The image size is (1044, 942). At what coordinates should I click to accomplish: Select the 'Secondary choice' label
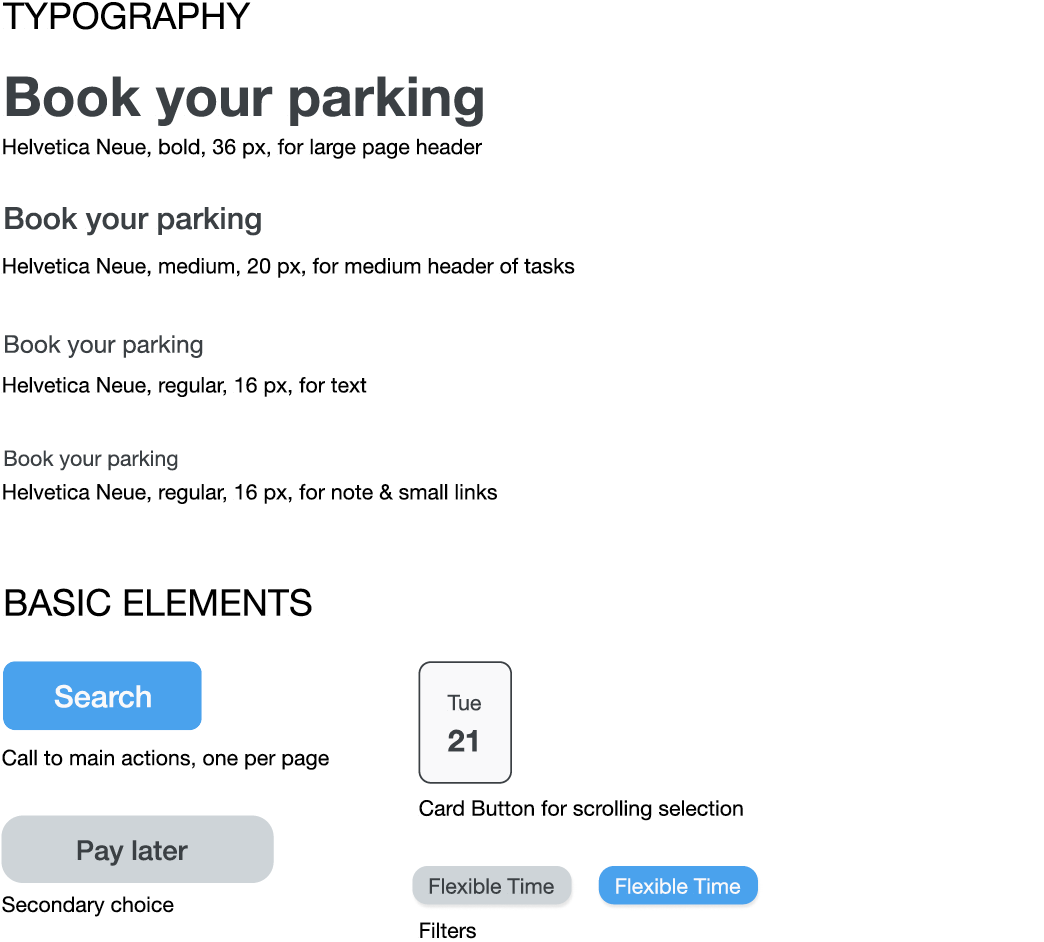coord(88,905)
